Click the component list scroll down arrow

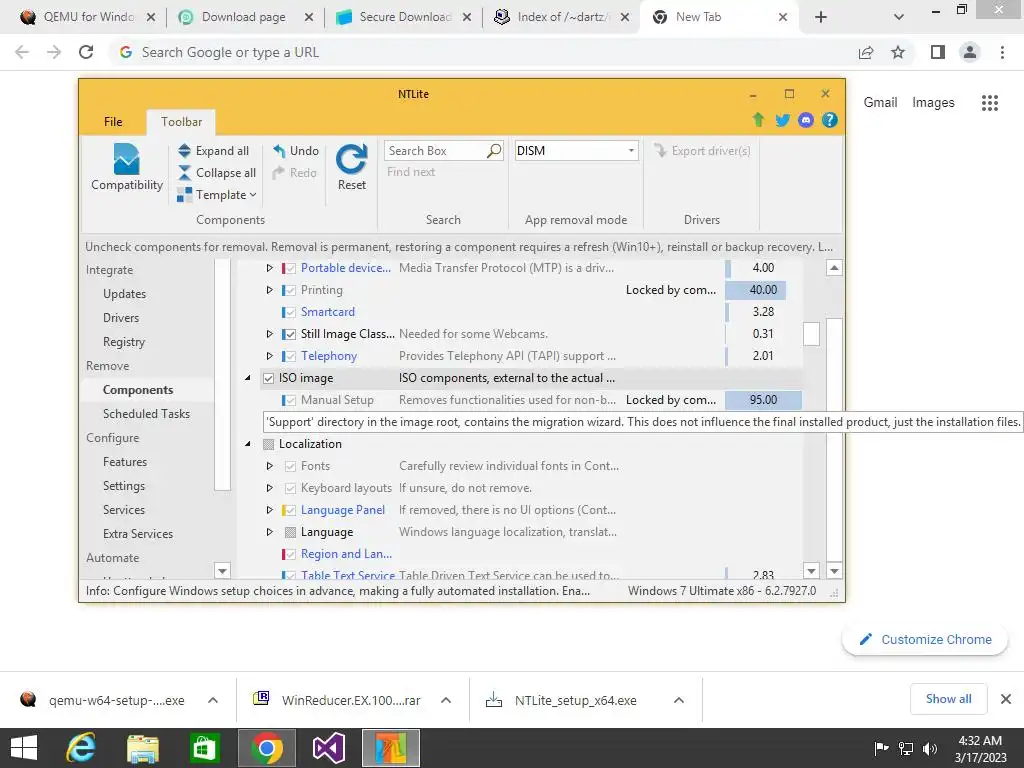[834, 571]
